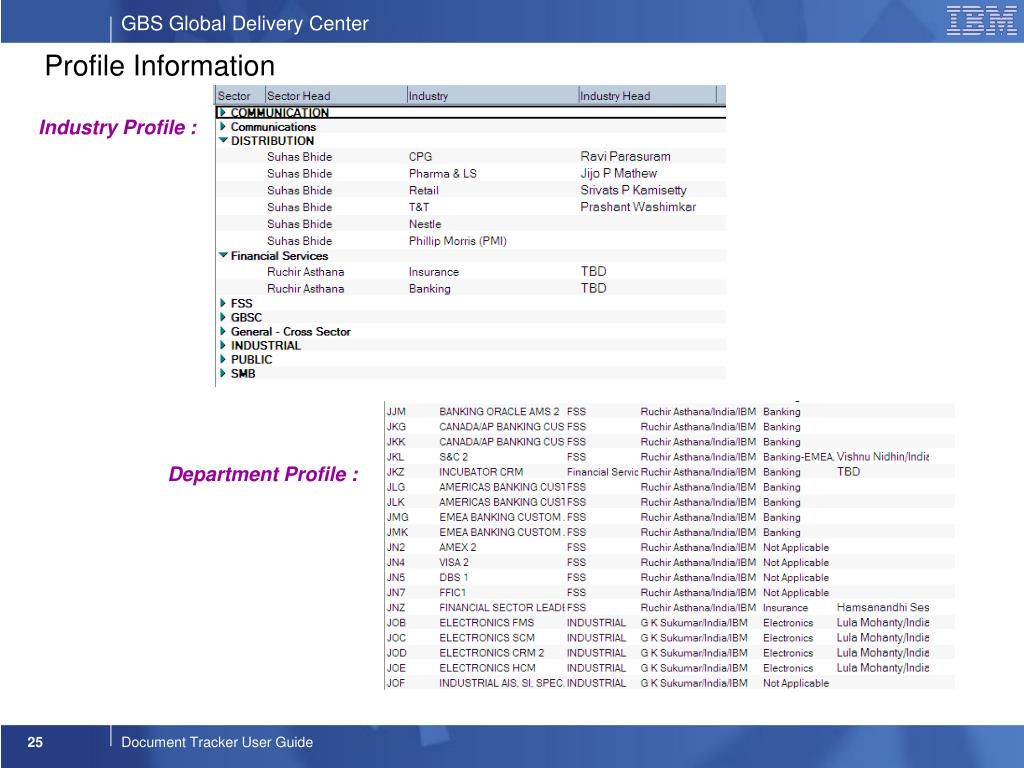This screenshot has width=1024, height=768.
Task: Click industry head Prashant Washimkar
Action: 638,207
